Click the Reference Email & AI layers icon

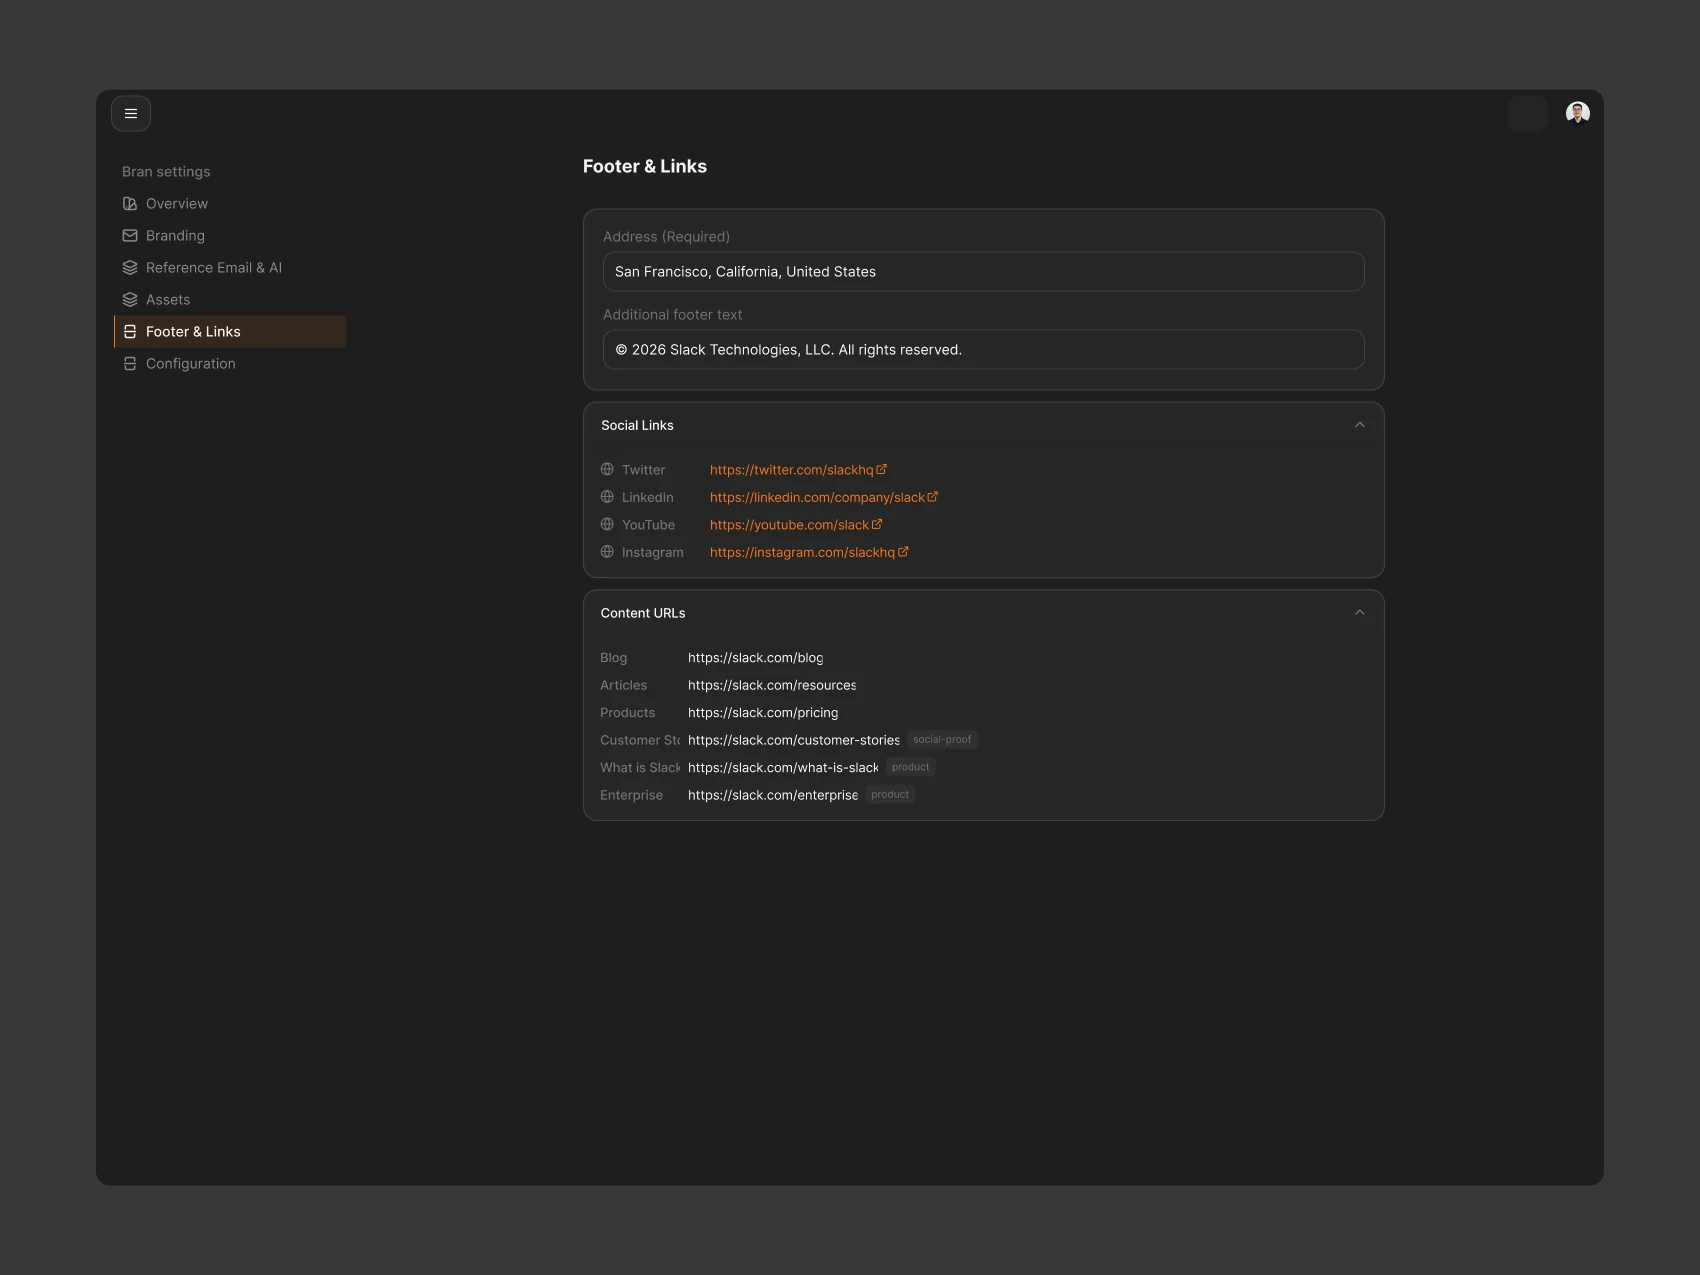point(130,268)
